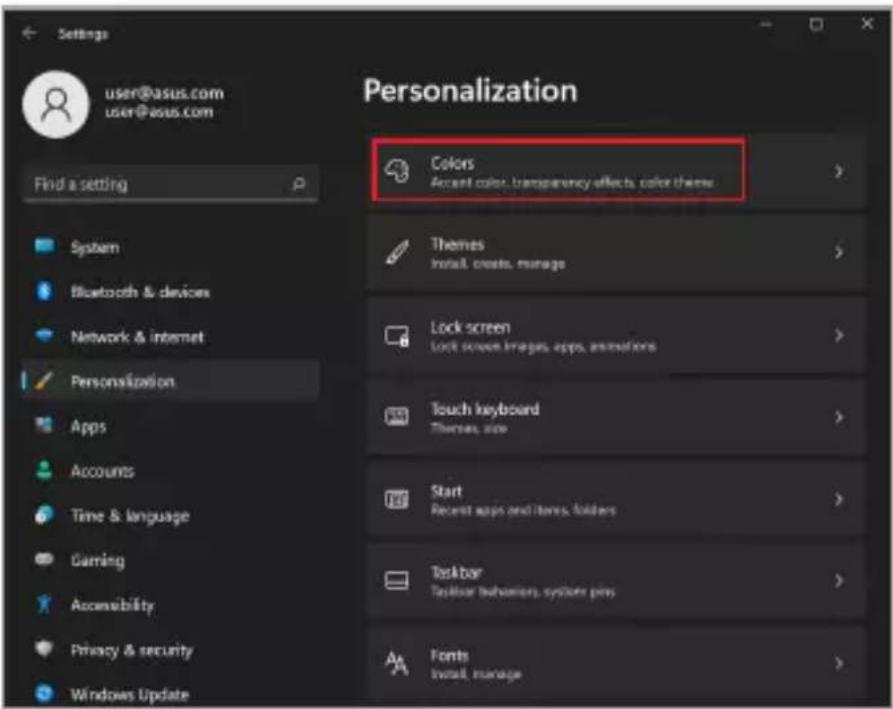Click the Personalization paintbrush icon in sidebar

pyautogui.click(x=44, y=380)
